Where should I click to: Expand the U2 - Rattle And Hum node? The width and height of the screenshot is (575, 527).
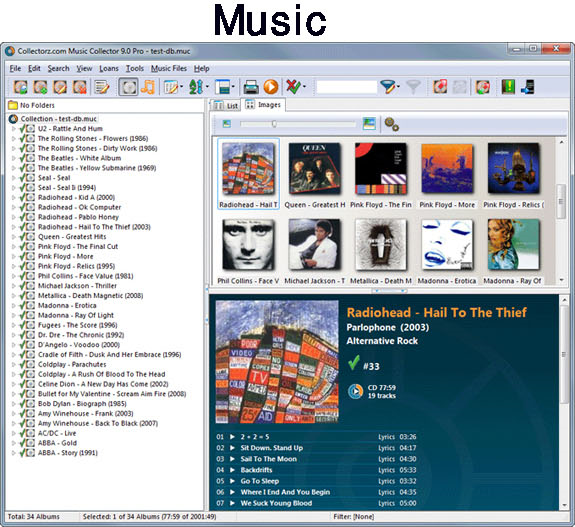click(14, 129)
